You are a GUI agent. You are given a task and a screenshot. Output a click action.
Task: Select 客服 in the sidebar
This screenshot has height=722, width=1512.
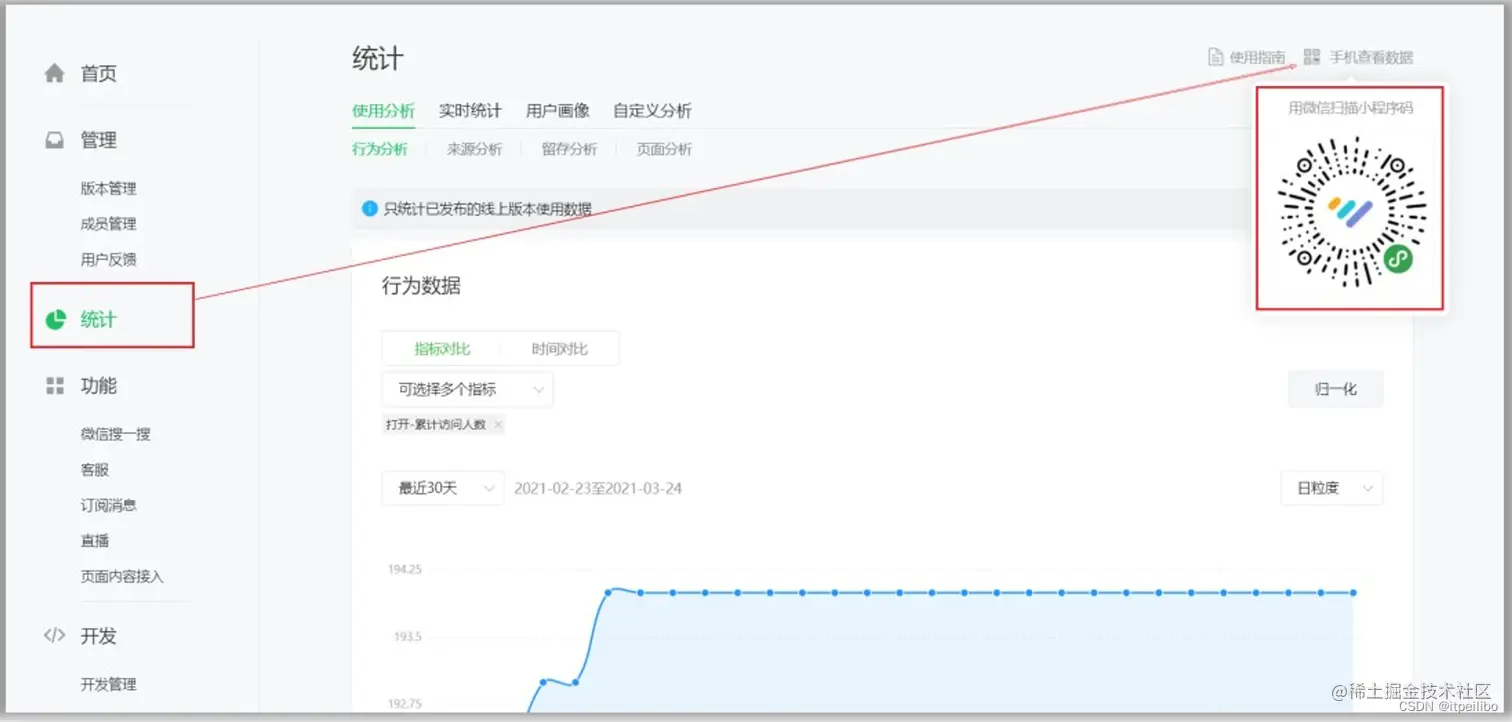(x=95, y=469)
